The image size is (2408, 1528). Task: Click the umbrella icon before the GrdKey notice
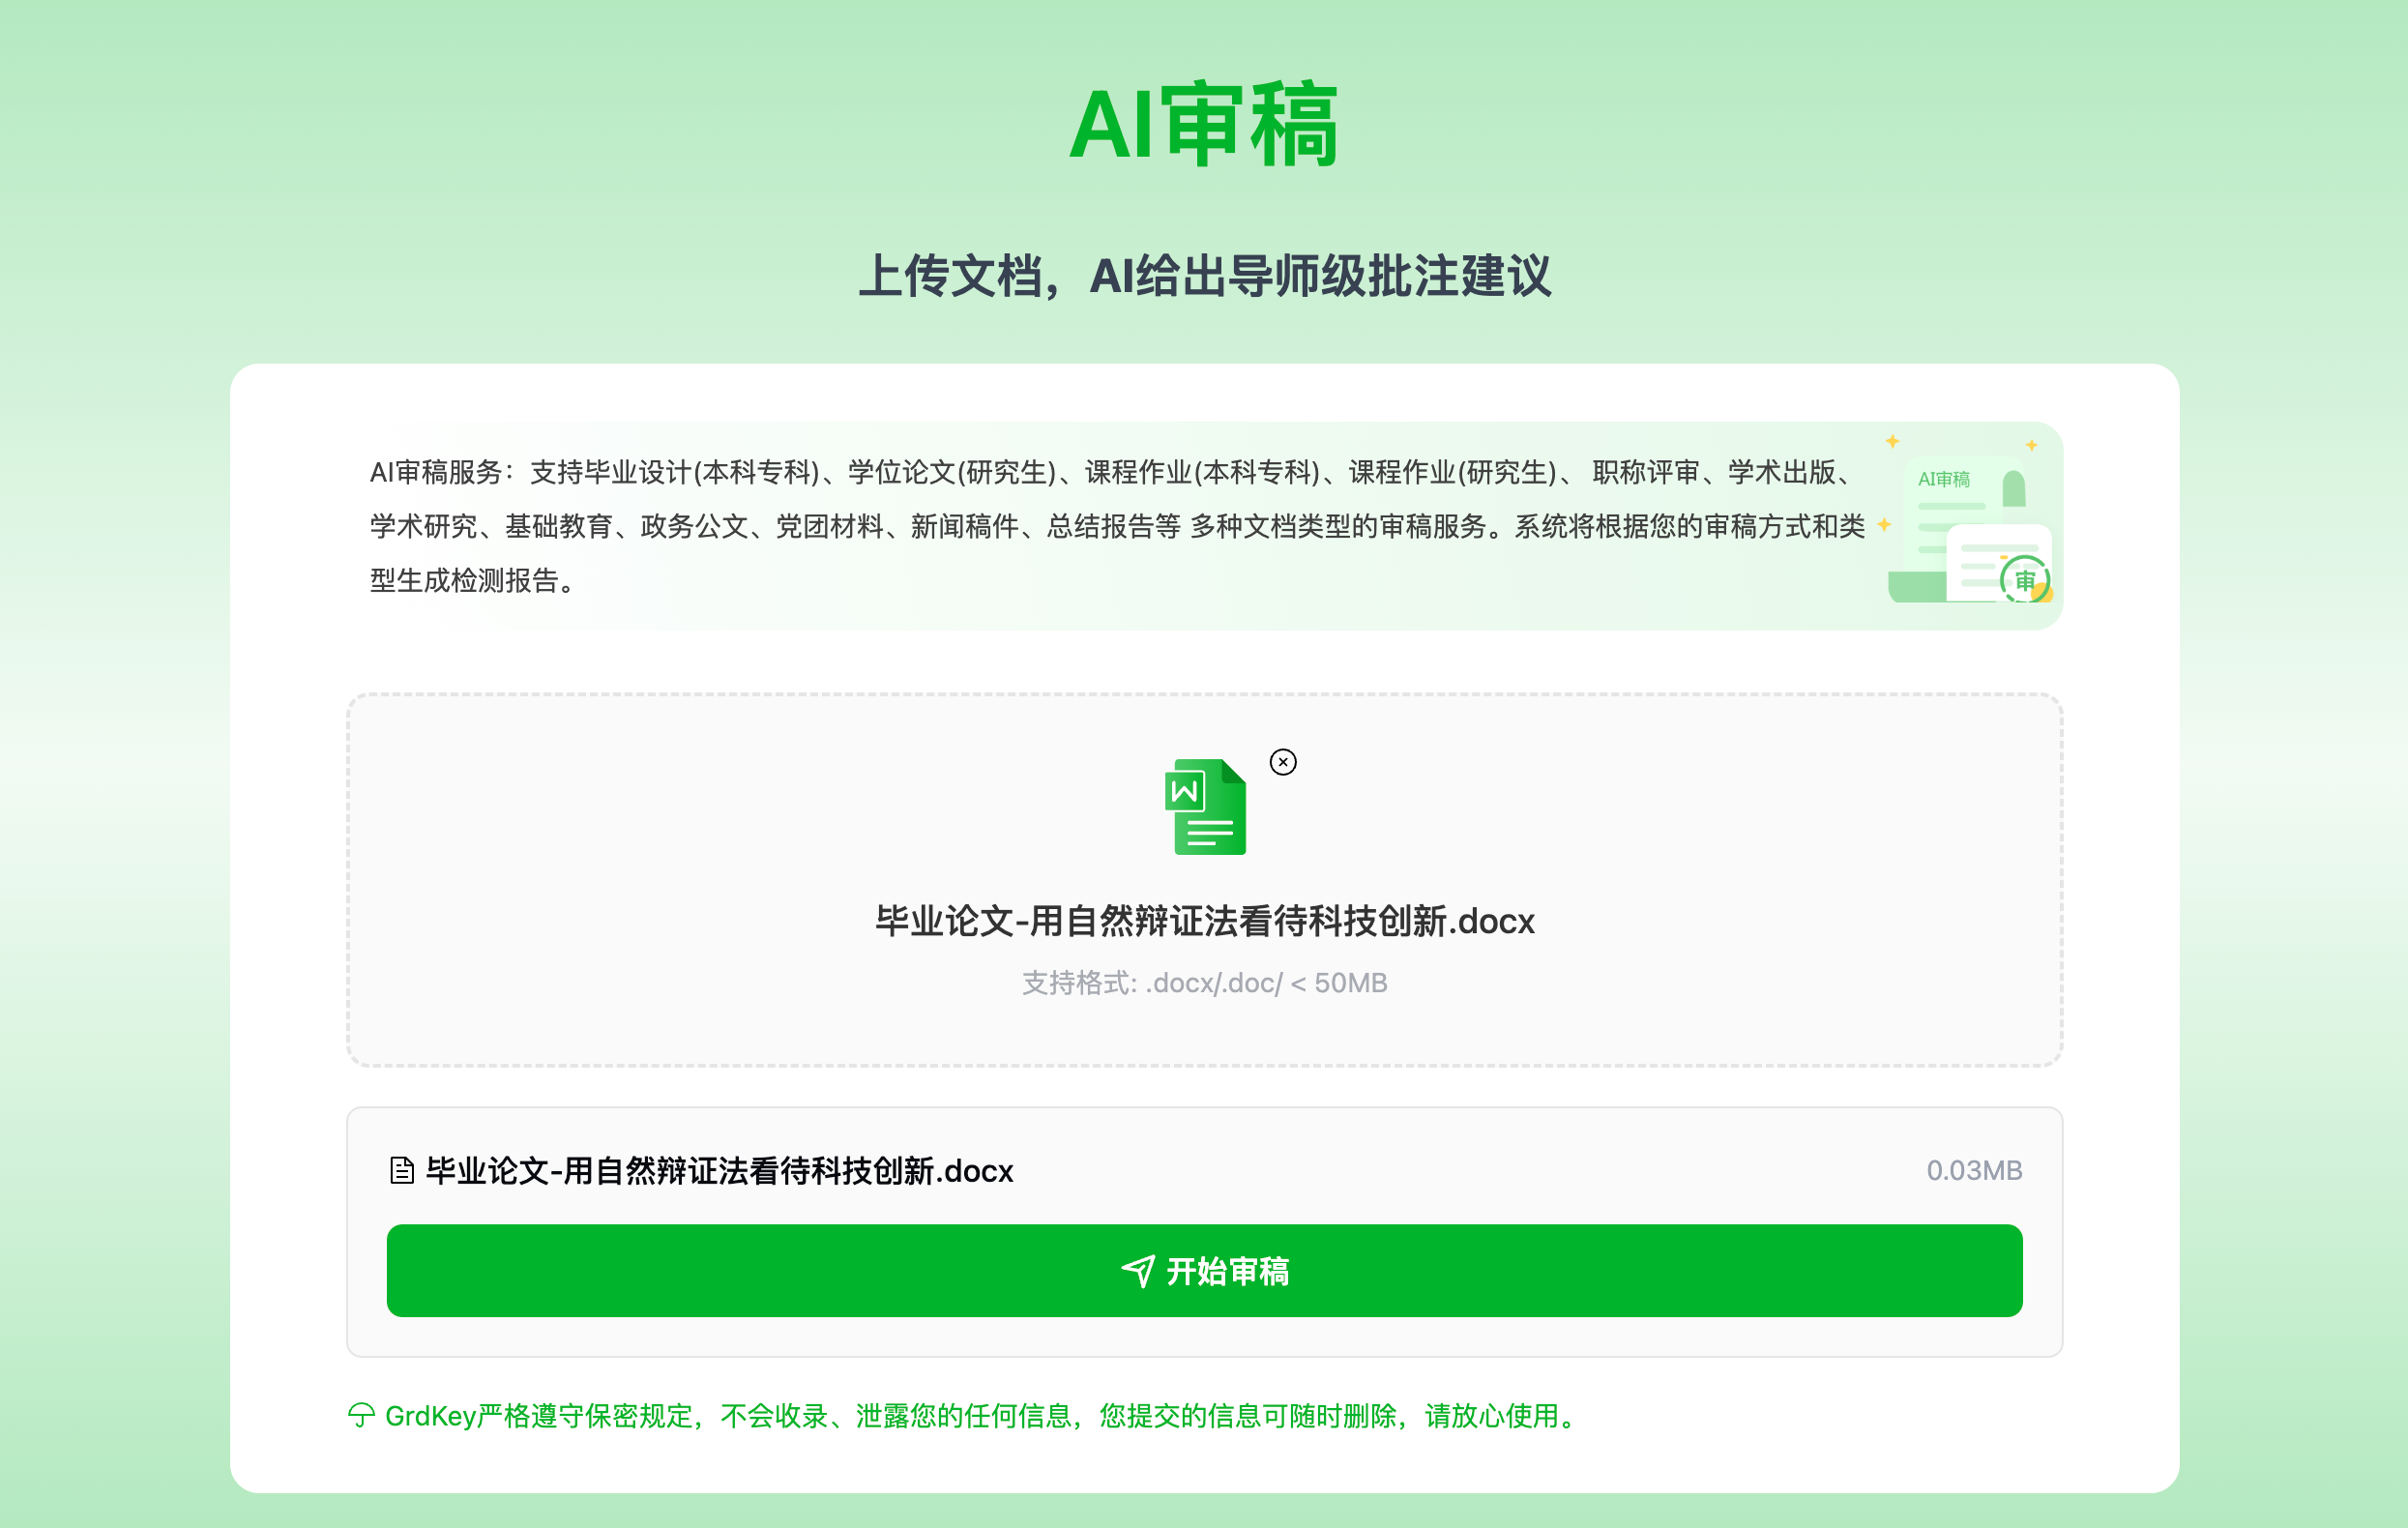click(x=361, y=1415)
